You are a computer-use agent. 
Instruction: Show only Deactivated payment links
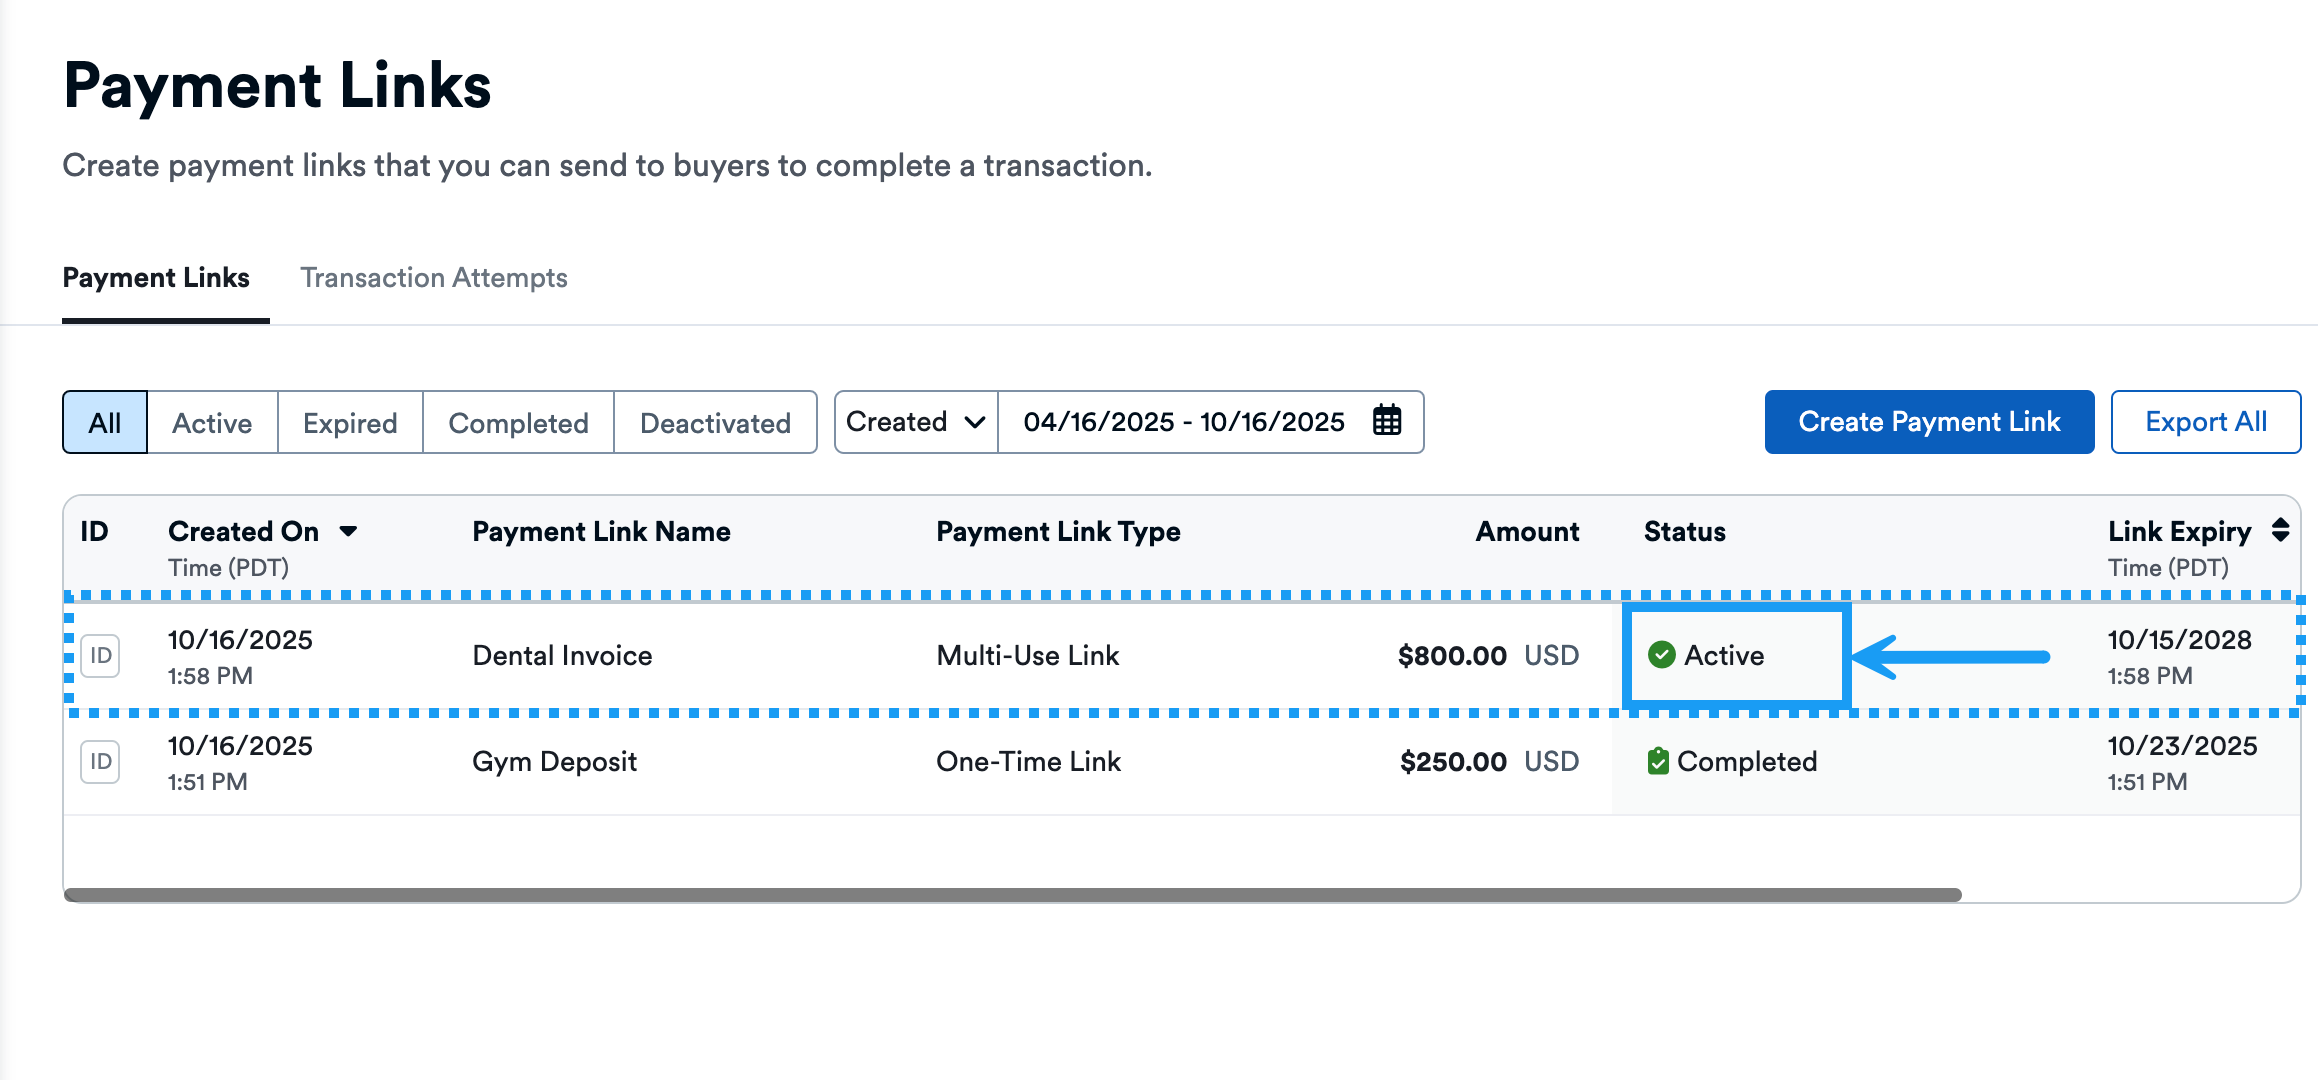pyautogui.click(x=715, y=422)
